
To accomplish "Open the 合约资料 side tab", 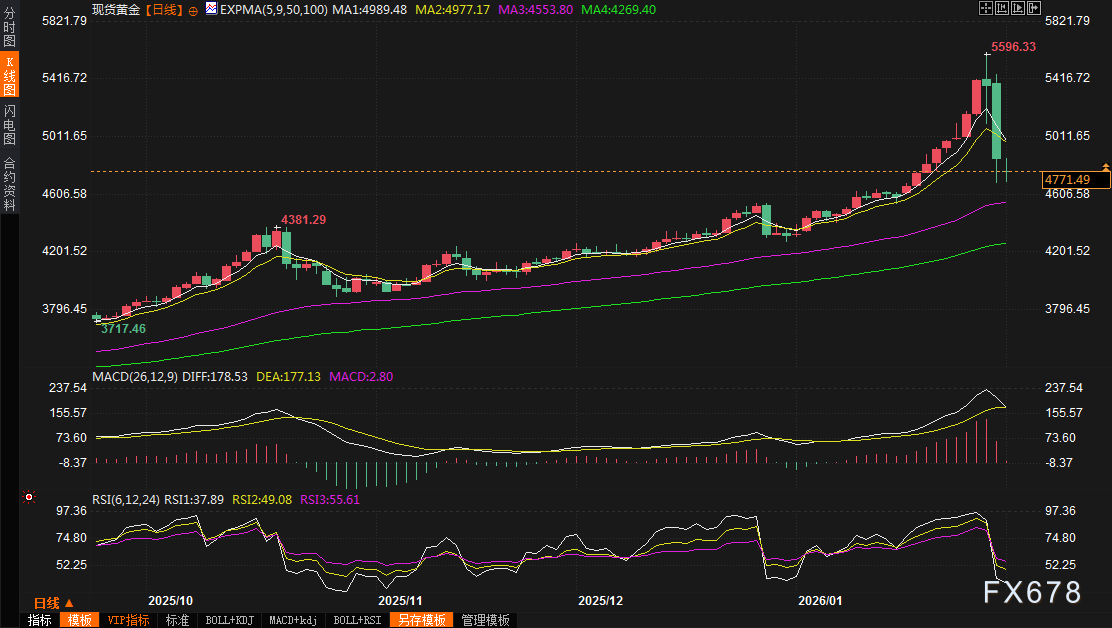I will [9, 183].
